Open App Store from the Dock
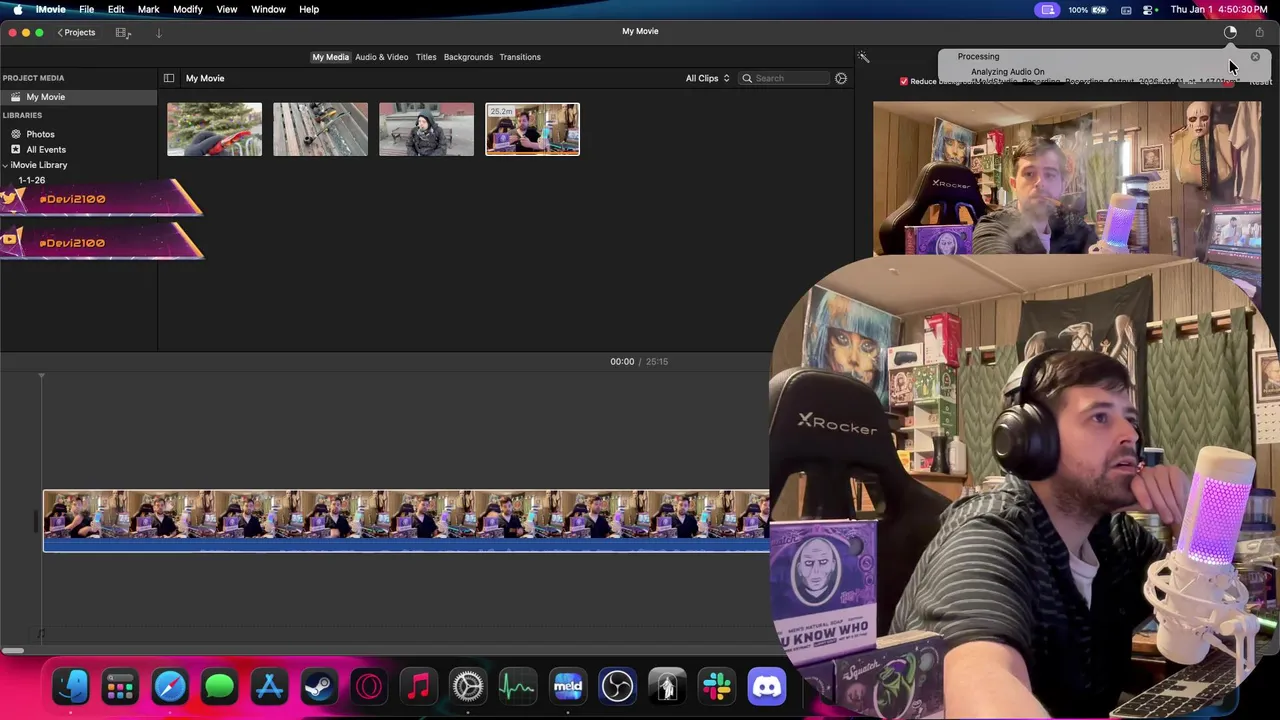 point(269,687)
